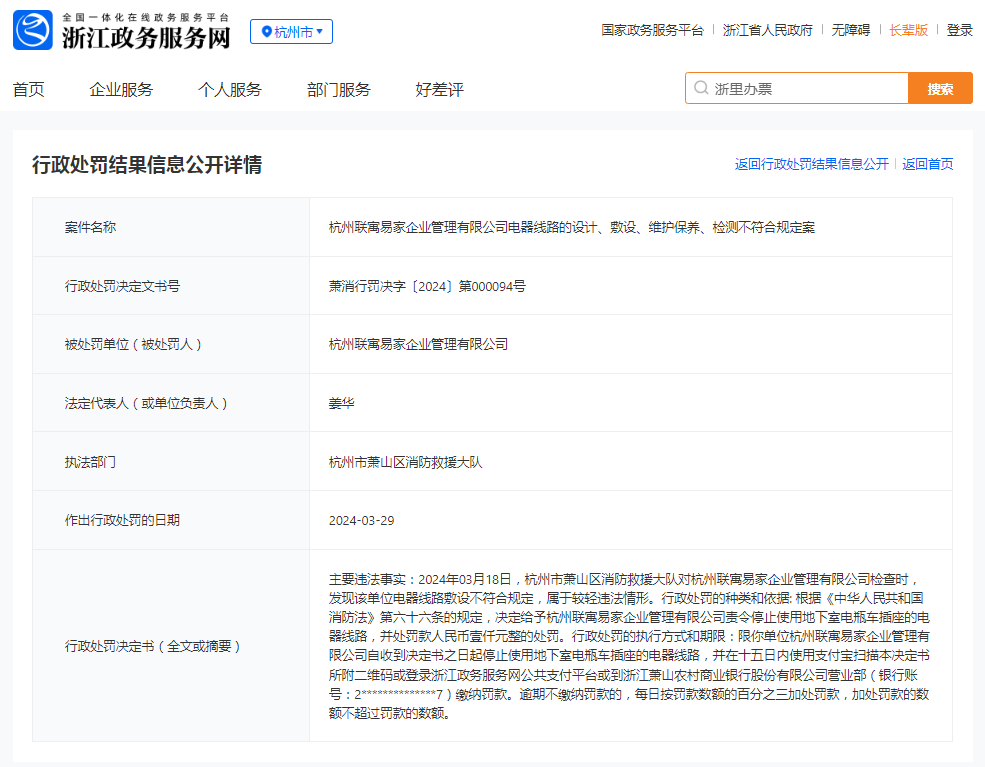Click the 执法部门 label
985x767 pixels.
pos(90,462)
